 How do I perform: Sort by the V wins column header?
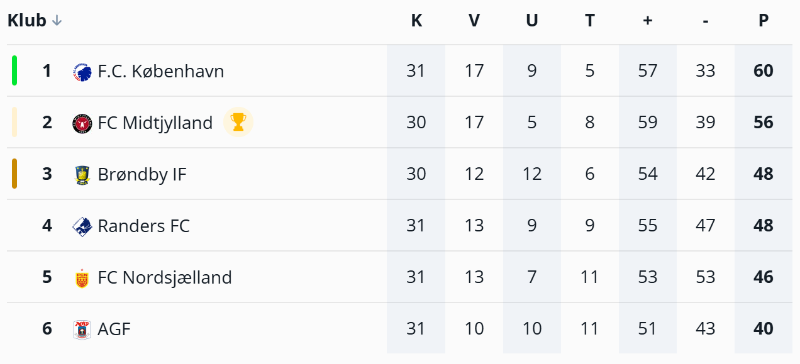tap(474, 20)
